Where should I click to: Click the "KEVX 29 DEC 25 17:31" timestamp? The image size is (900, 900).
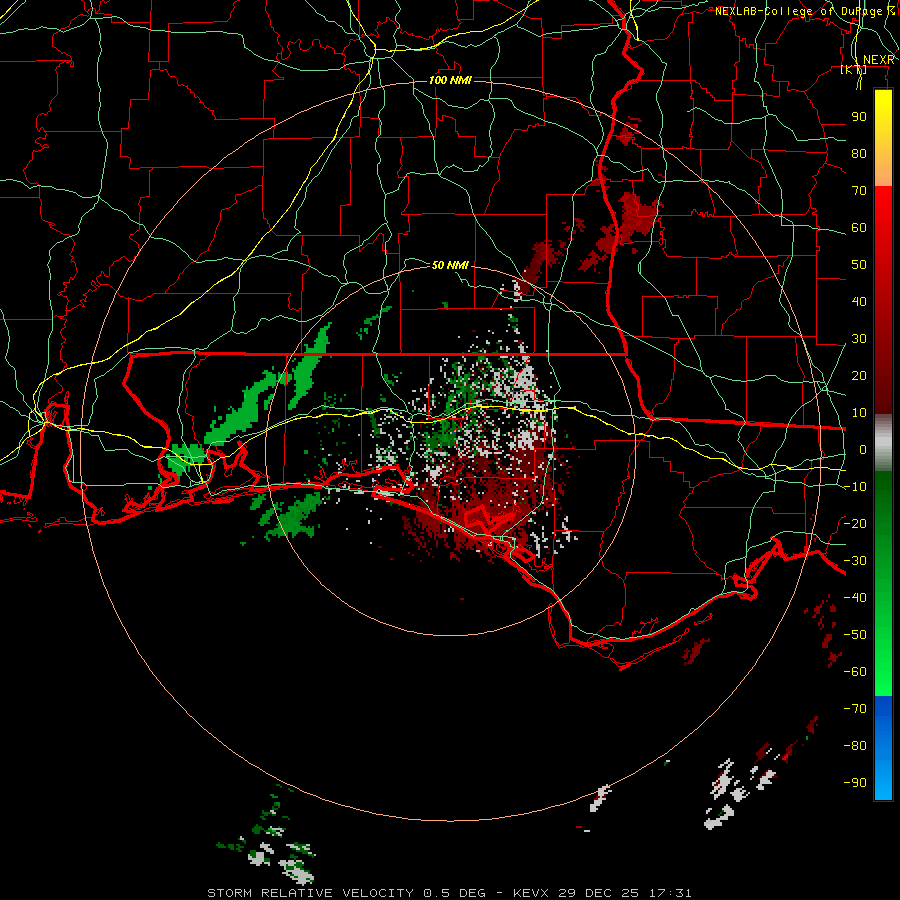602,893
